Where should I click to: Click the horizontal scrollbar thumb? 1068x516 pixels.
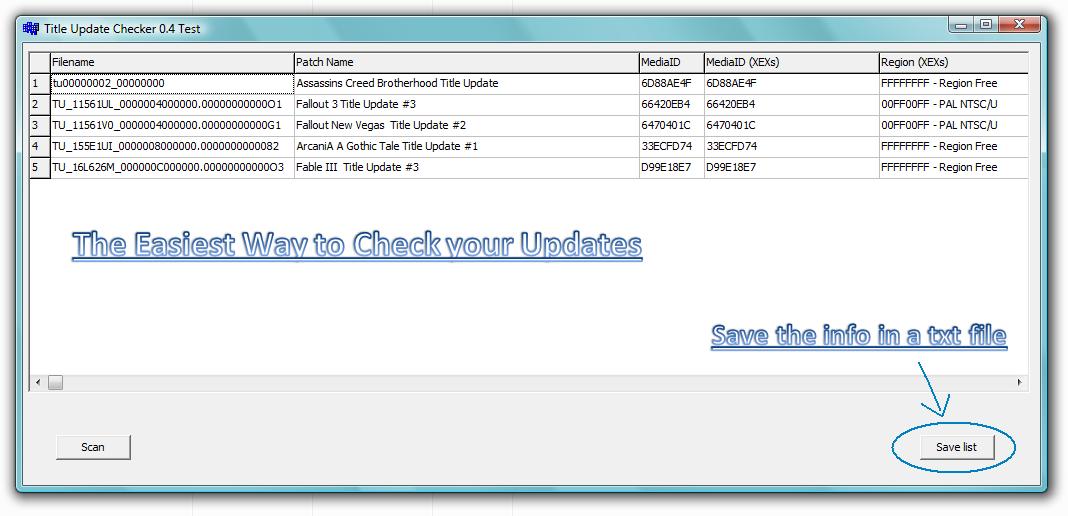point(56,383)
